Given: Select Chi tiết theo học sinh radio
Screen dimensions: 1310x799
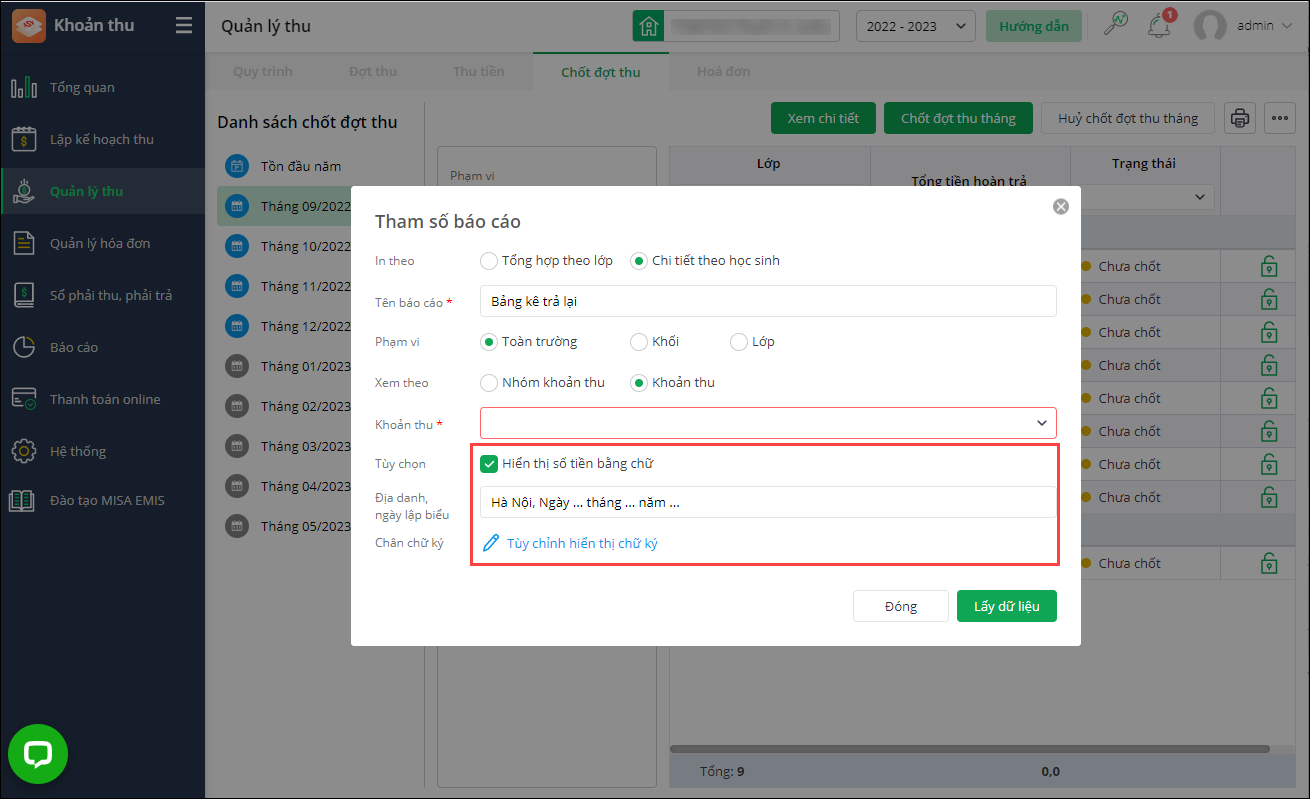Looking at the screenshot, I should [639, 261].
